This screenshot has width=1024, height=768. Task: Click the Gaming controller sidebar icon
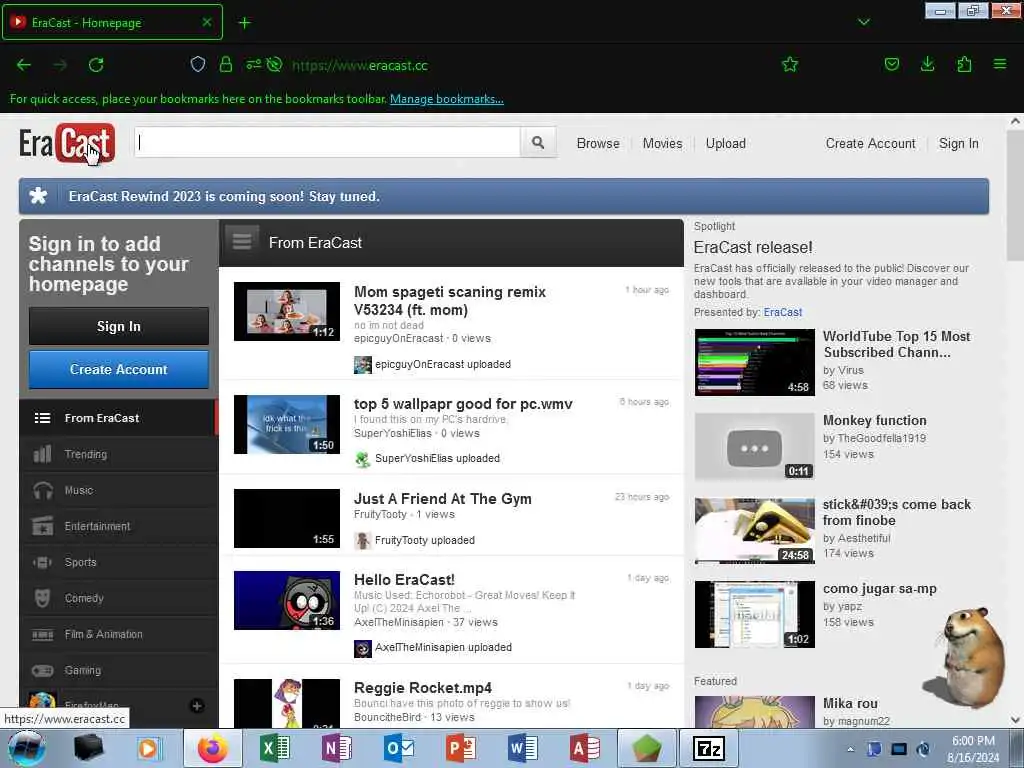[42, 670]
